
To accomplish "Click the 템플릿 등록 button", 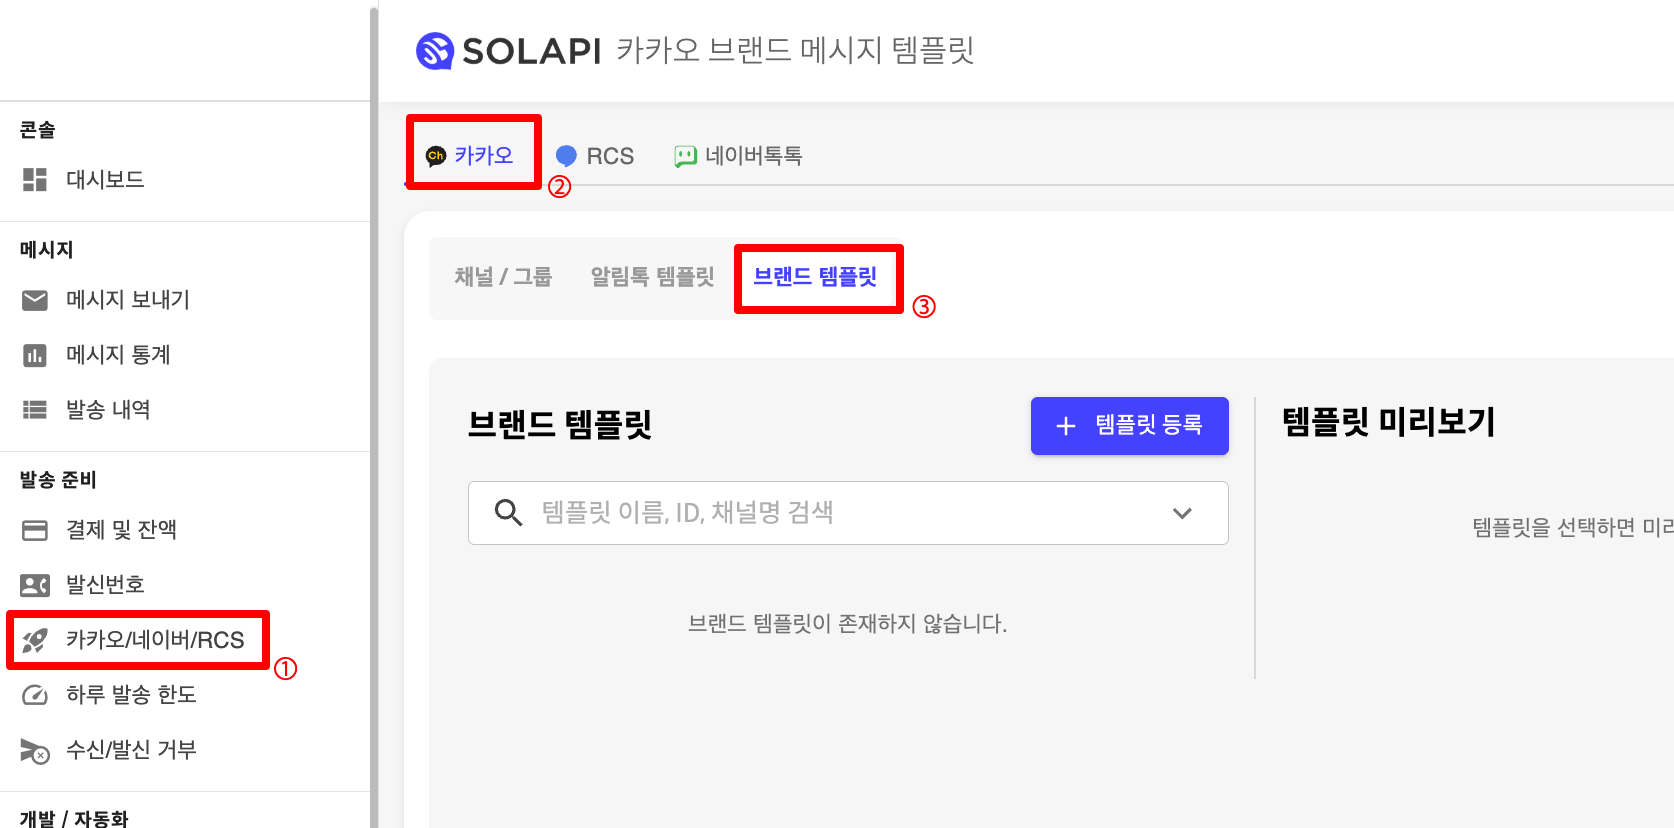I will [x=1130, y=426].
